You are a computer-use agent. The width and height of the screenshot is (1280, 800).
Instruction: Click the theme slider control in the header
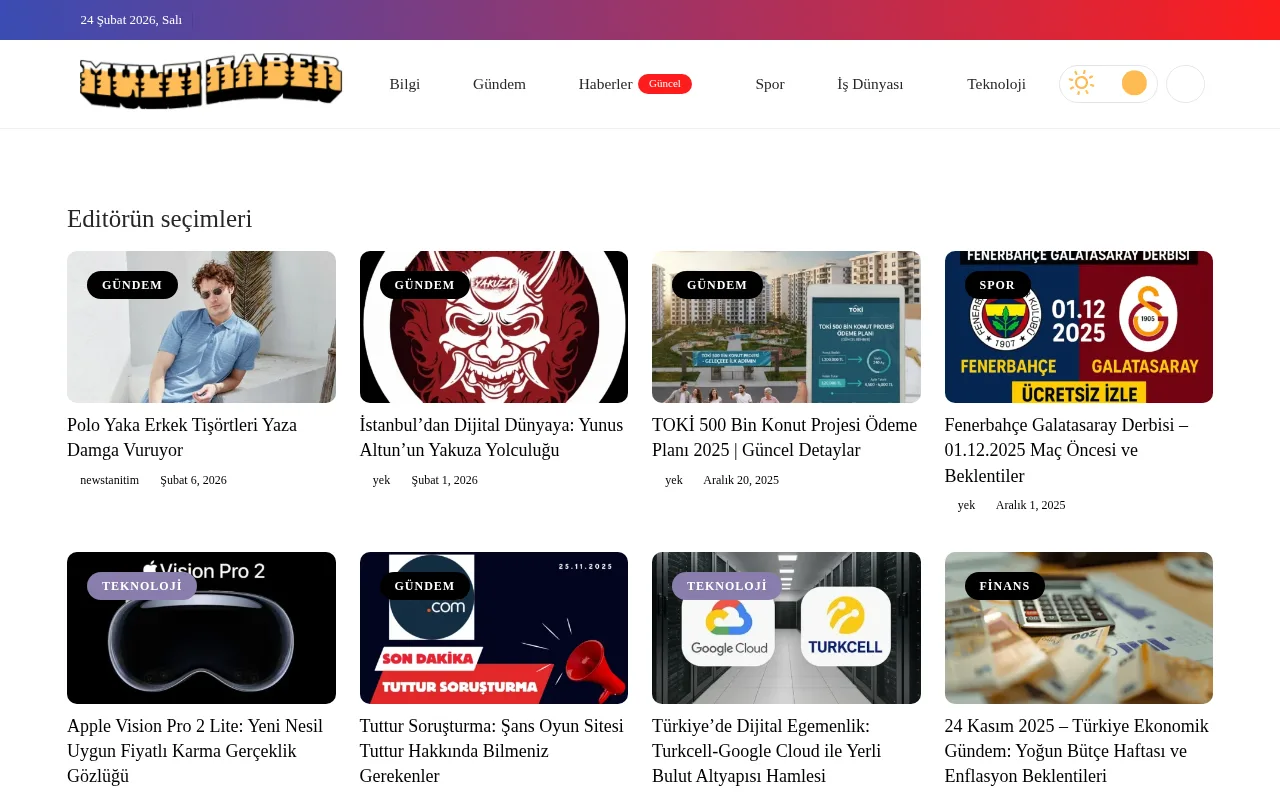coord(1108,83)
